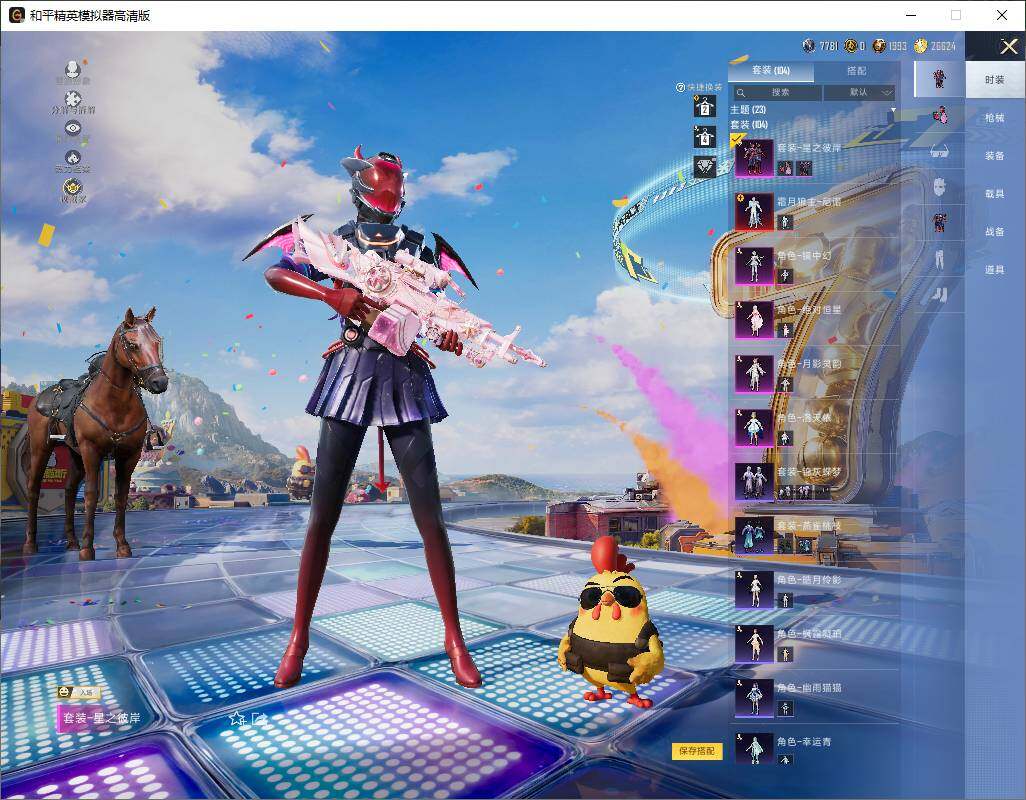Click the currency icon showing 0

click(x=850, y=45)
